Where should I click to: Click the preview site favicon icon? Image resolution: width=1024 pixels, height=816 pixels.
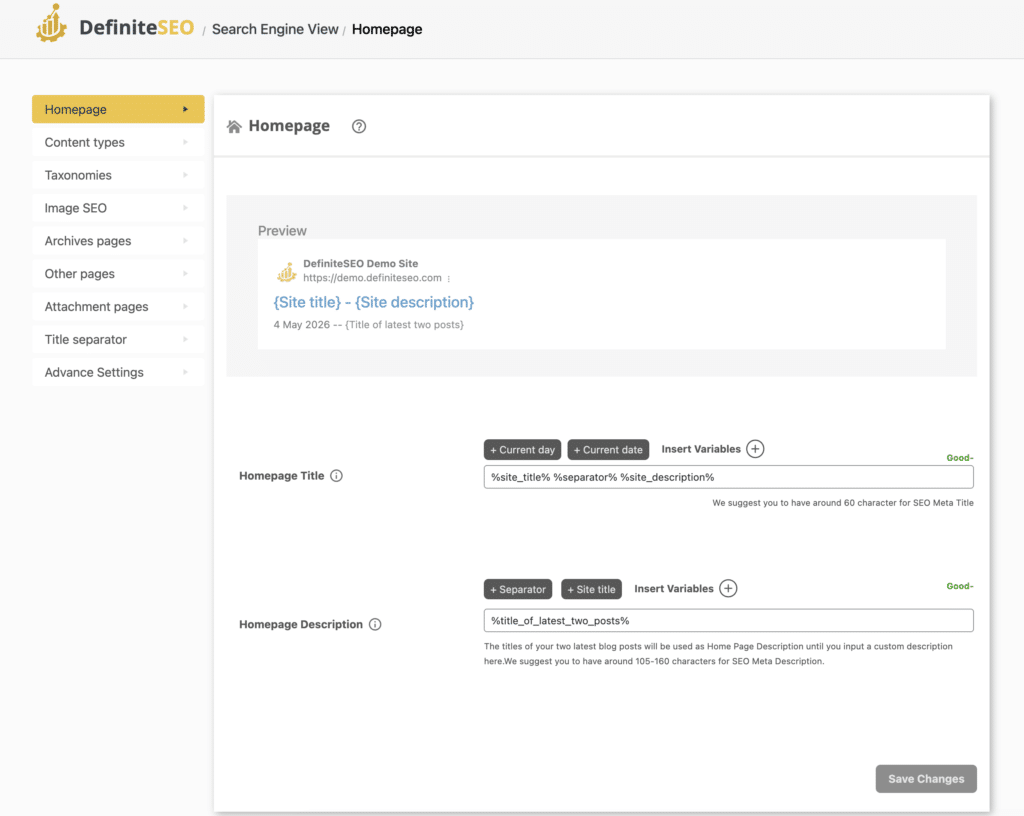click(286, 272)
